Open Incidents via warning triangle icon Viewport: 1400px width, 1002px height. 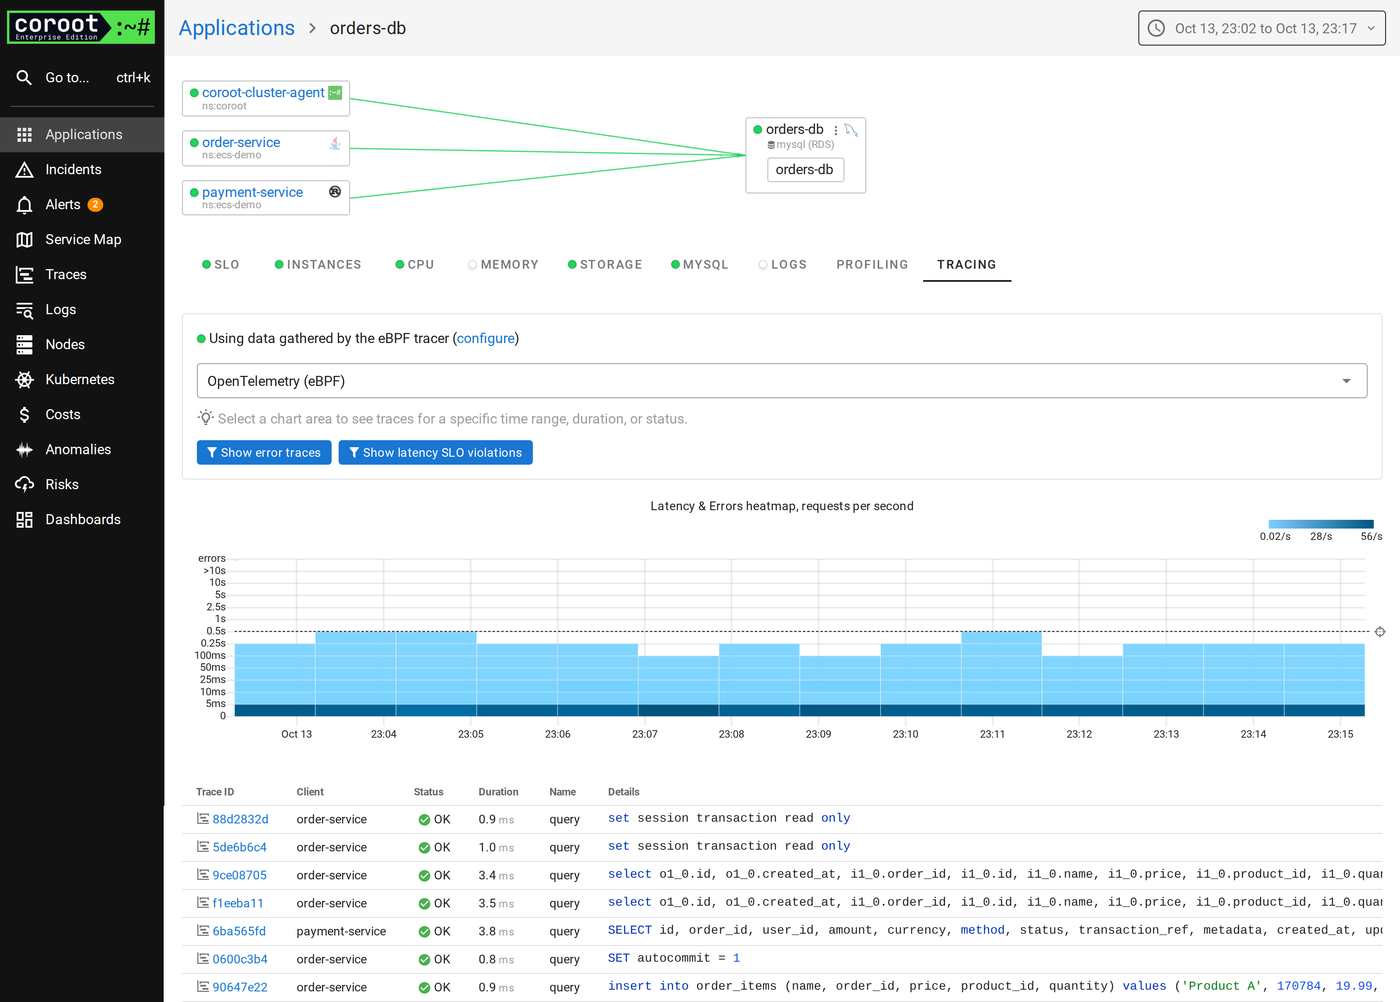click(x=25, y=170)
